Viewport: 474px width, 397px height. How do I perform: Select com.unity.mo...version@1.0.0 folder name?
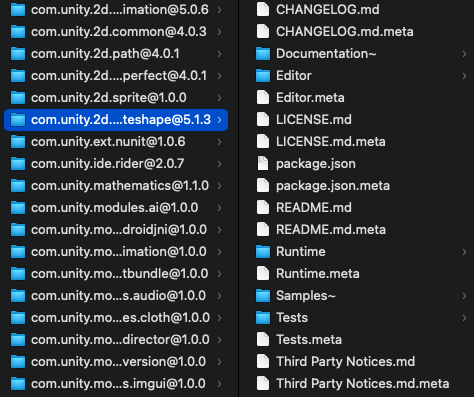tap(118, 362)
